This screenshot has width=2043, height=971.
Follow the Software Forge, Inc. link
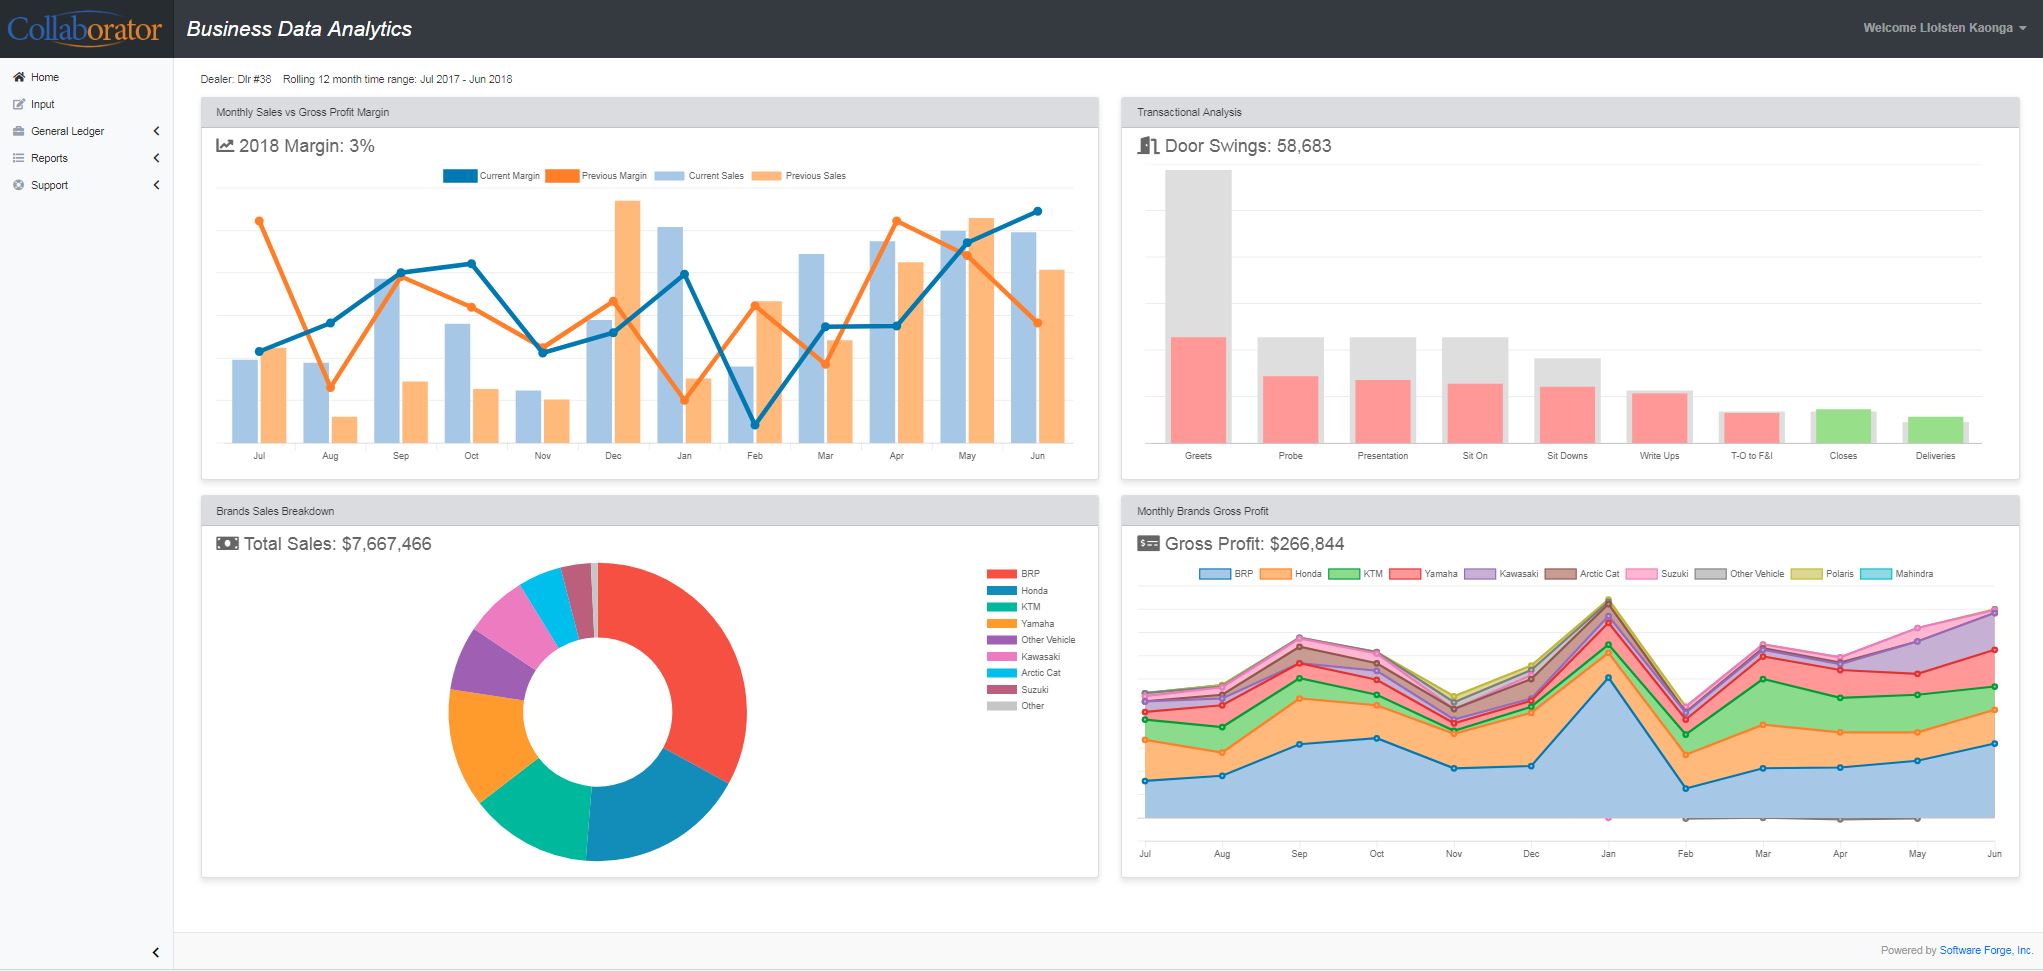(x=1986, y=950)
